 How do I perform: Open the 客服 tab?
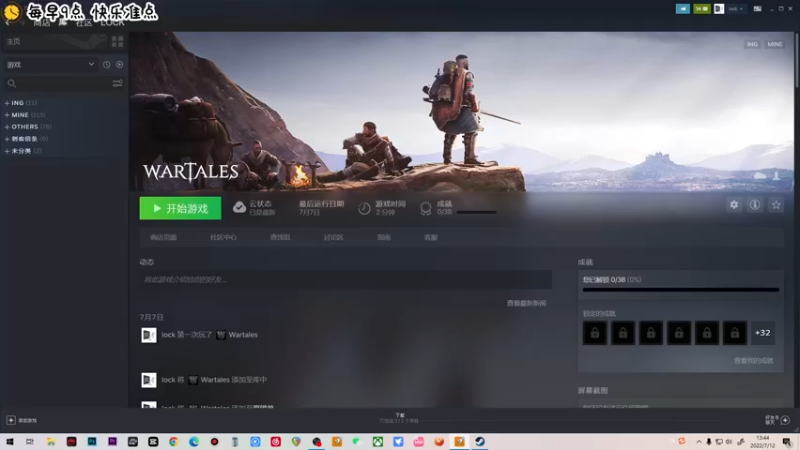click(x=431, y=237)
